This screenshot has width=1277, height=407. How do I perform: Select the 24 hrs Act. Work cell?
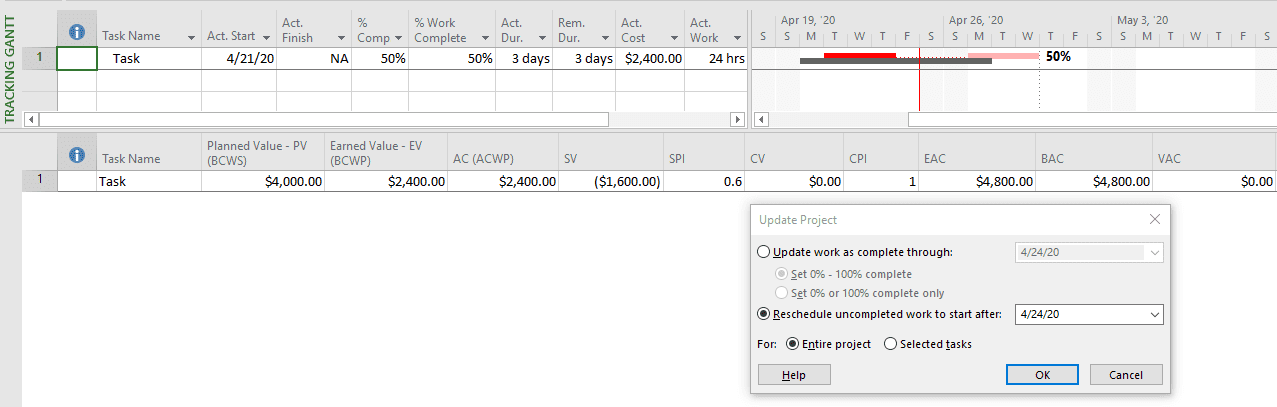click(x=716, y=58)
